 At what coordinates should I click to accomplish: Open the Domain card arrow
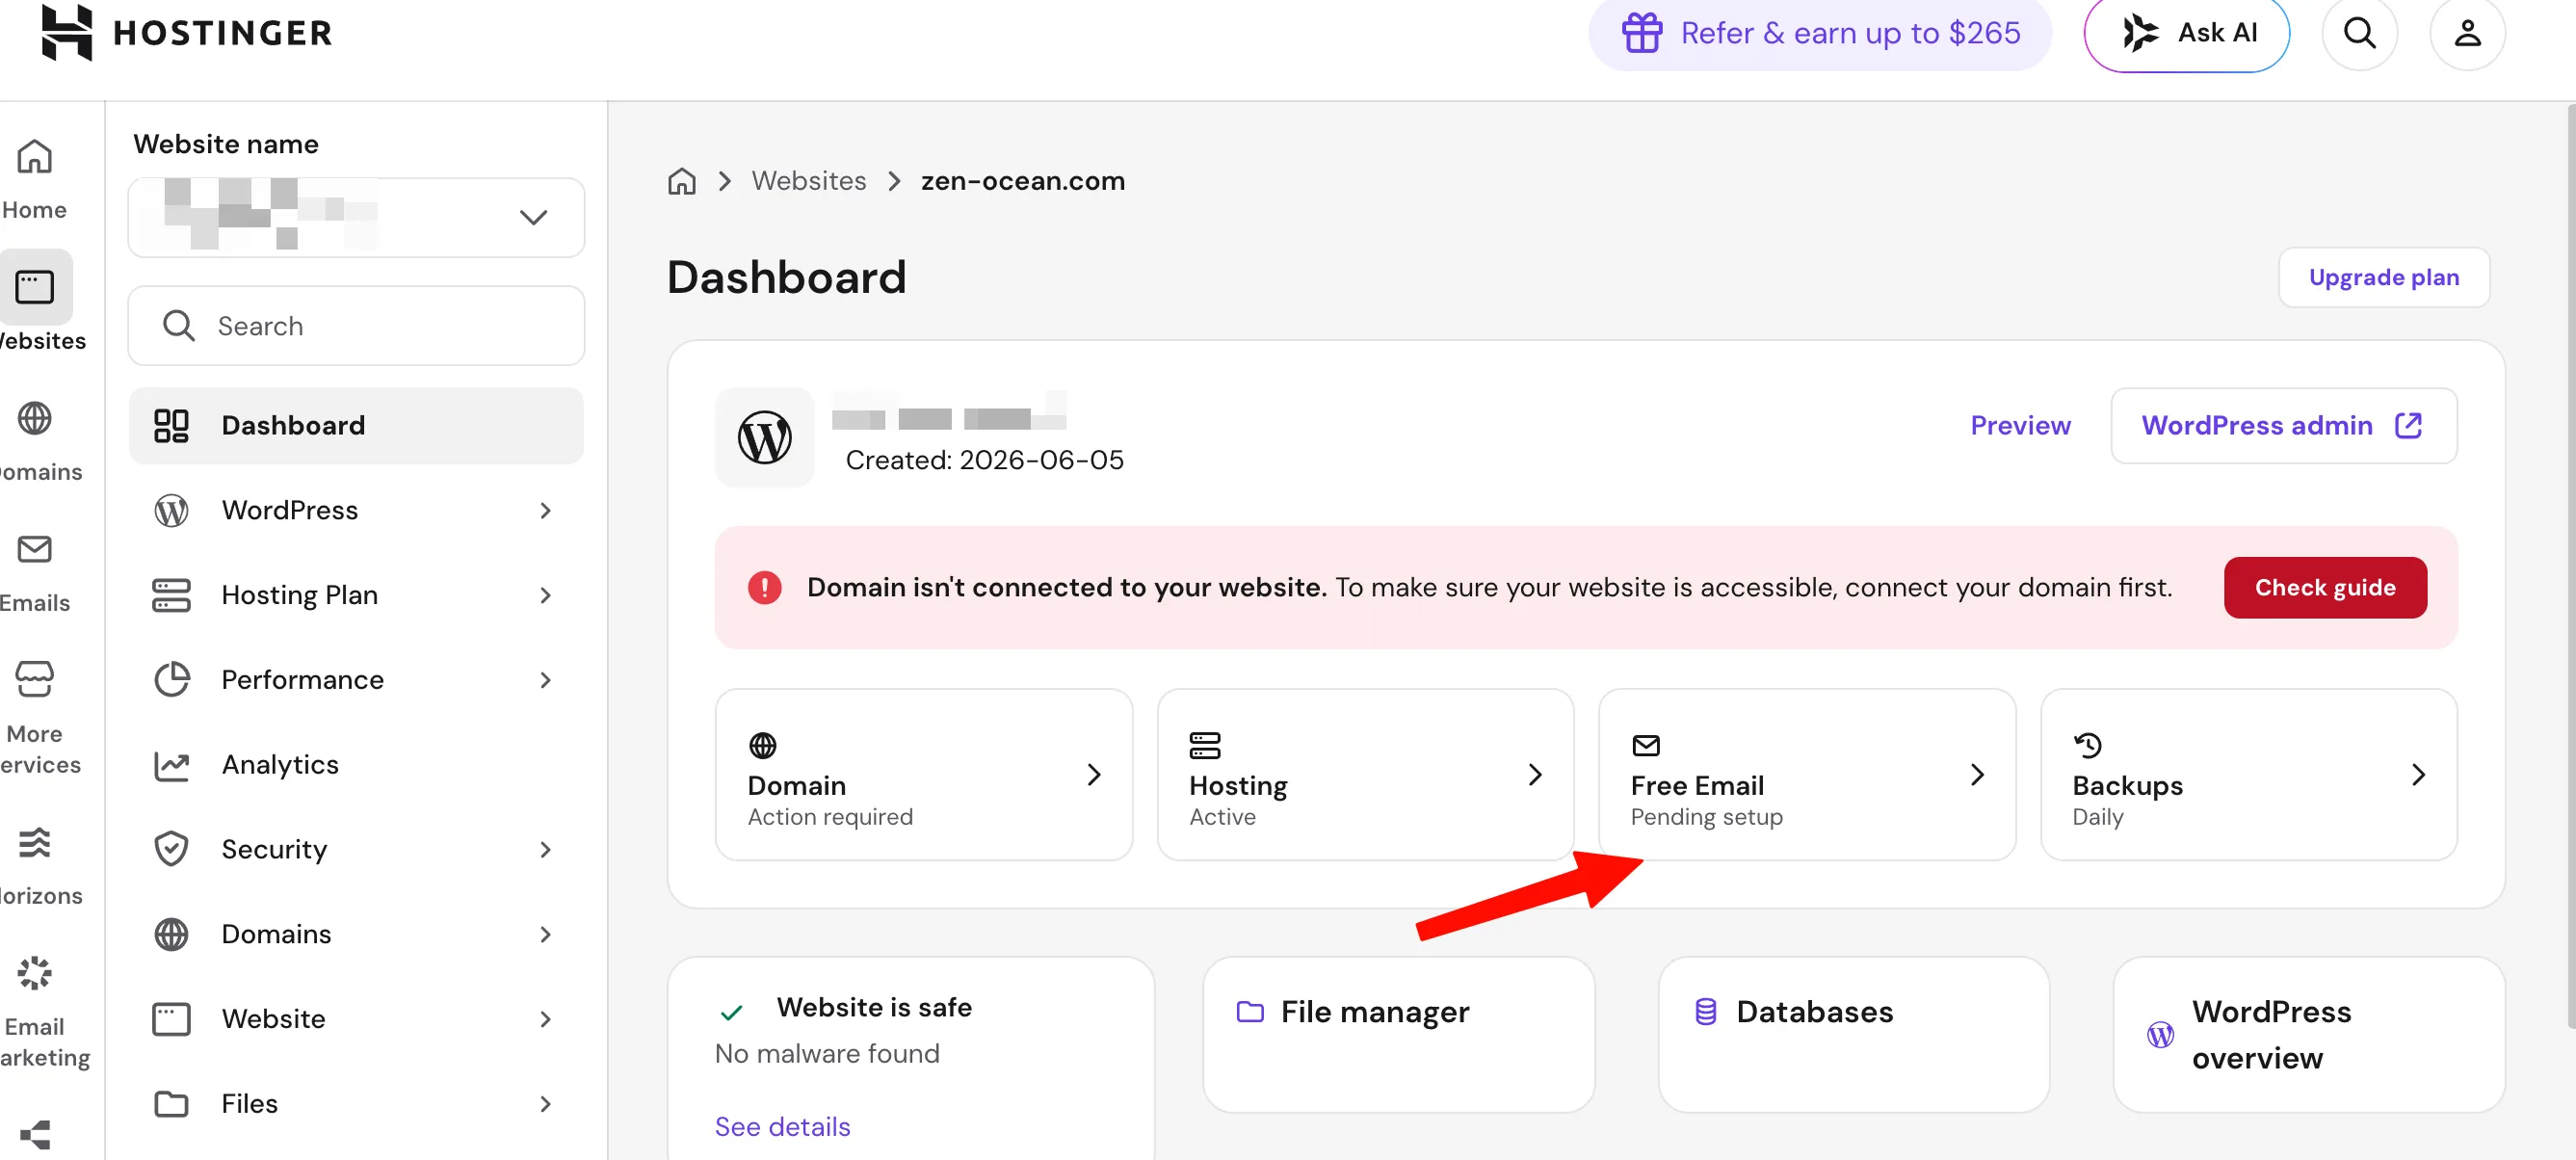1093,774
